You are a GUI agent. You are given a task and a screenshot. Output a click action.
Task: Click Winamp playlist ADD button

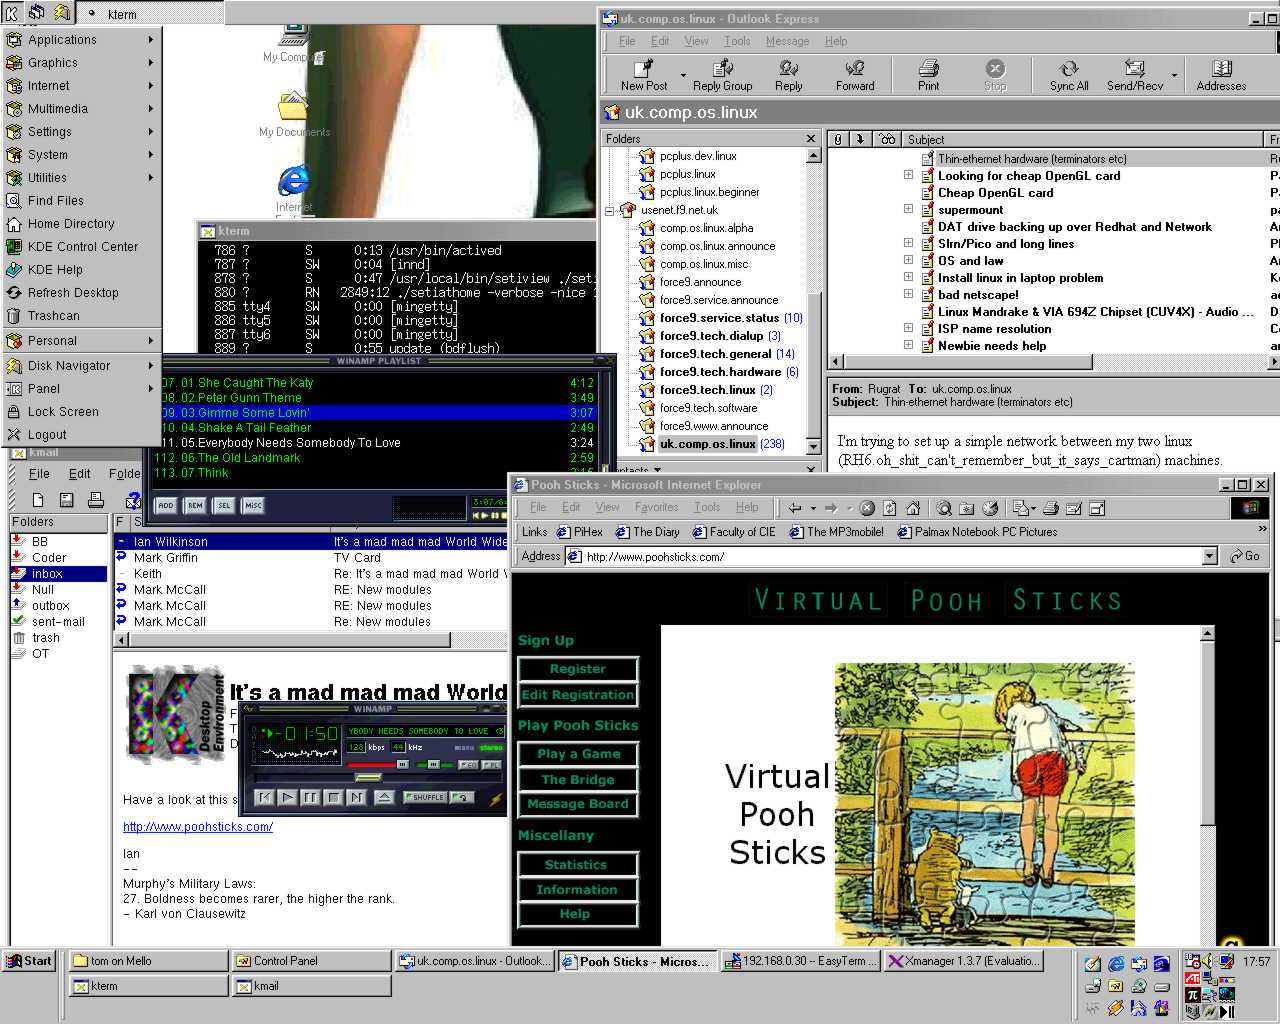click(166, 505)
